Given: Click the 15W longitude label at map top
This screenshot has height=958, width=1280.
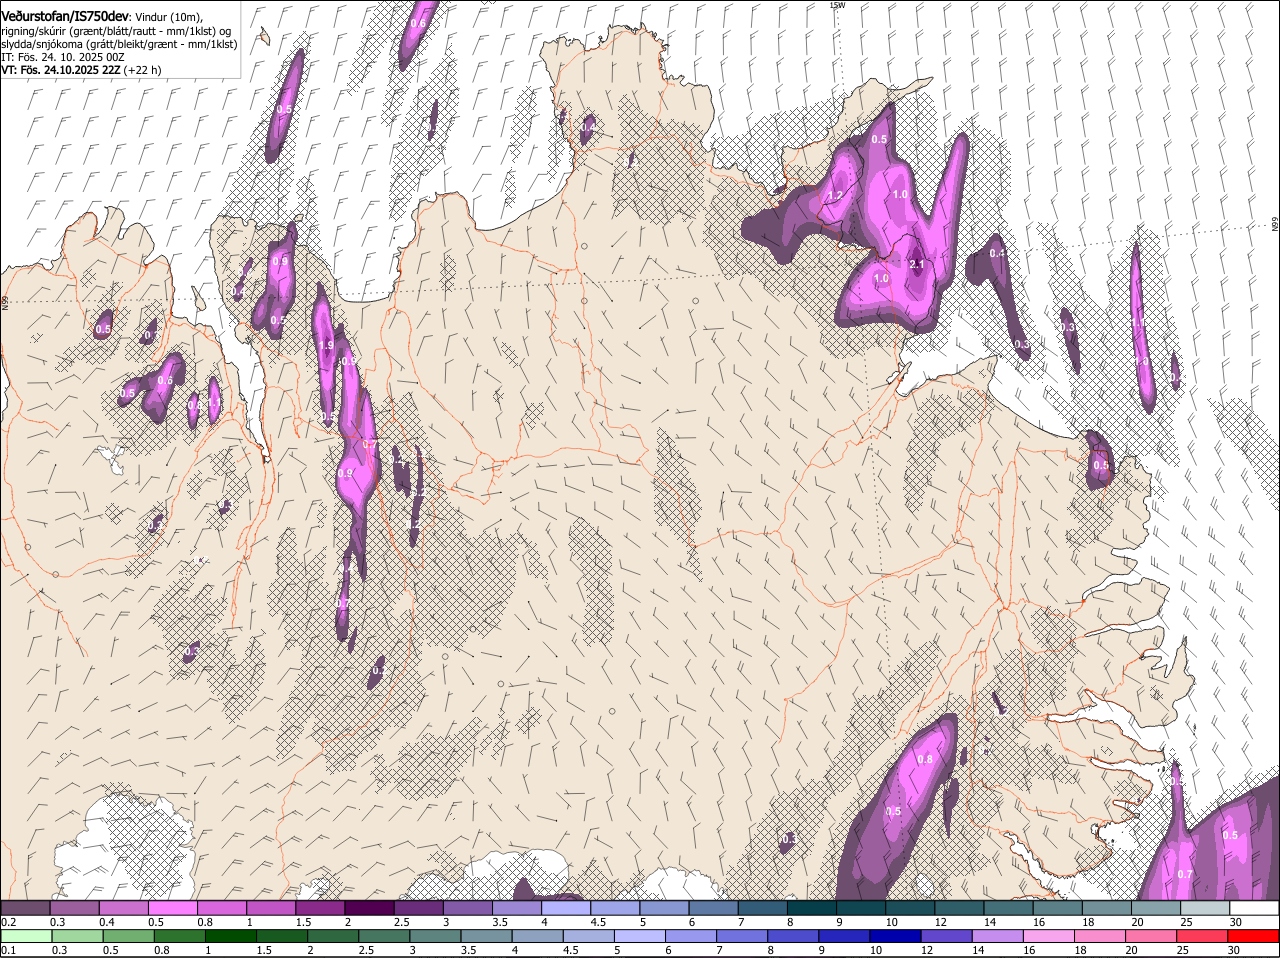Looking at the screenshot, I should click(837, 5).
